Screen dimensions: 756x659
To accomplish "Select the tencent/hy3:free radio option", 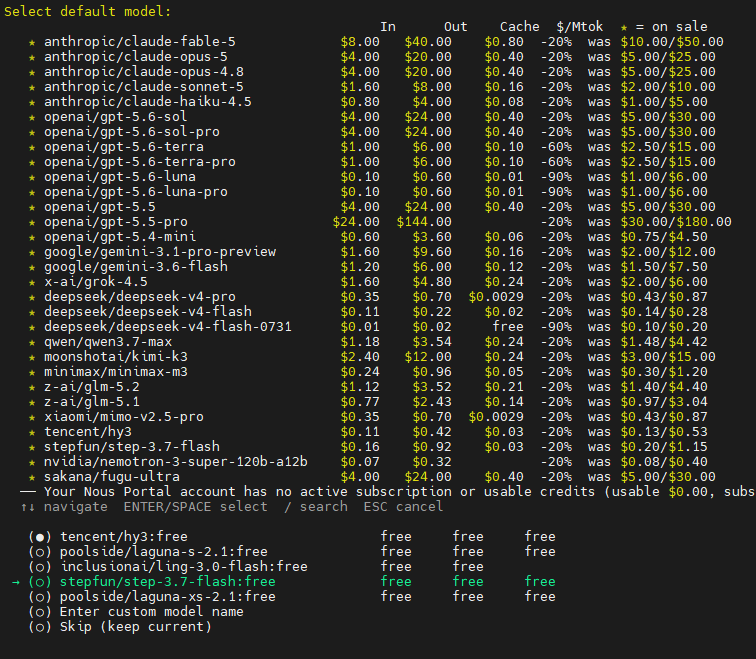I will click(40, 537).
